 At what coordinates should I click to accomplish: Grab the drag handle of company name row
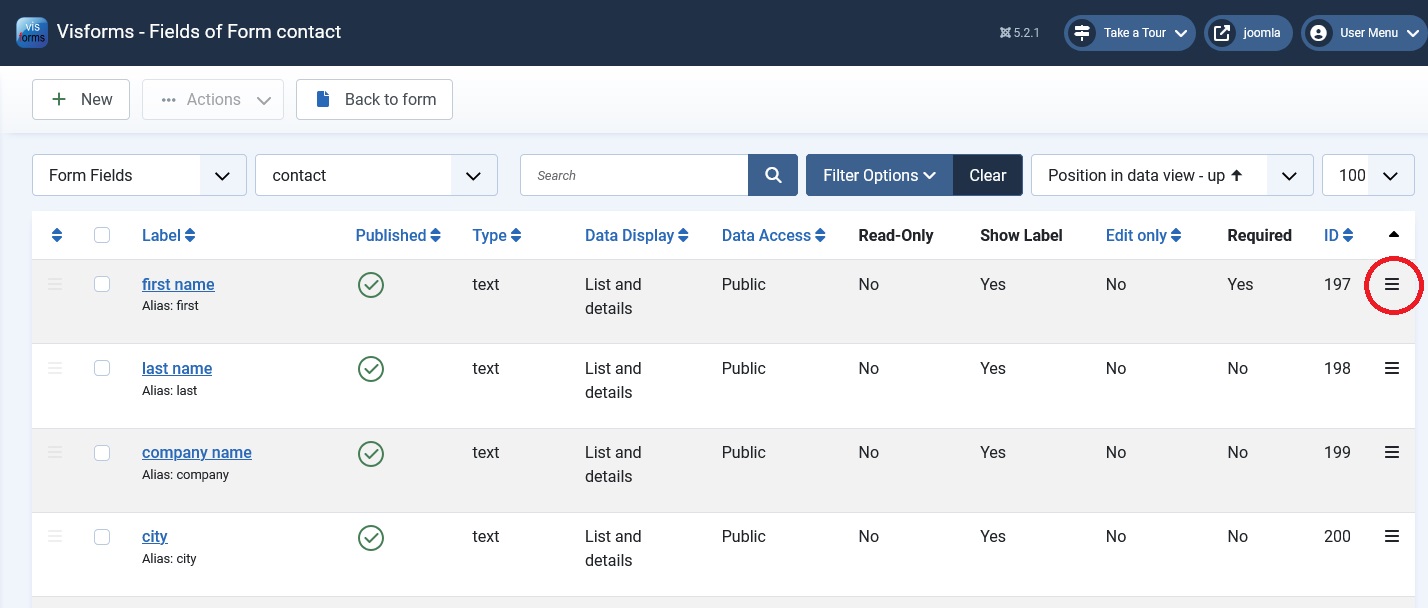(55, 452)
